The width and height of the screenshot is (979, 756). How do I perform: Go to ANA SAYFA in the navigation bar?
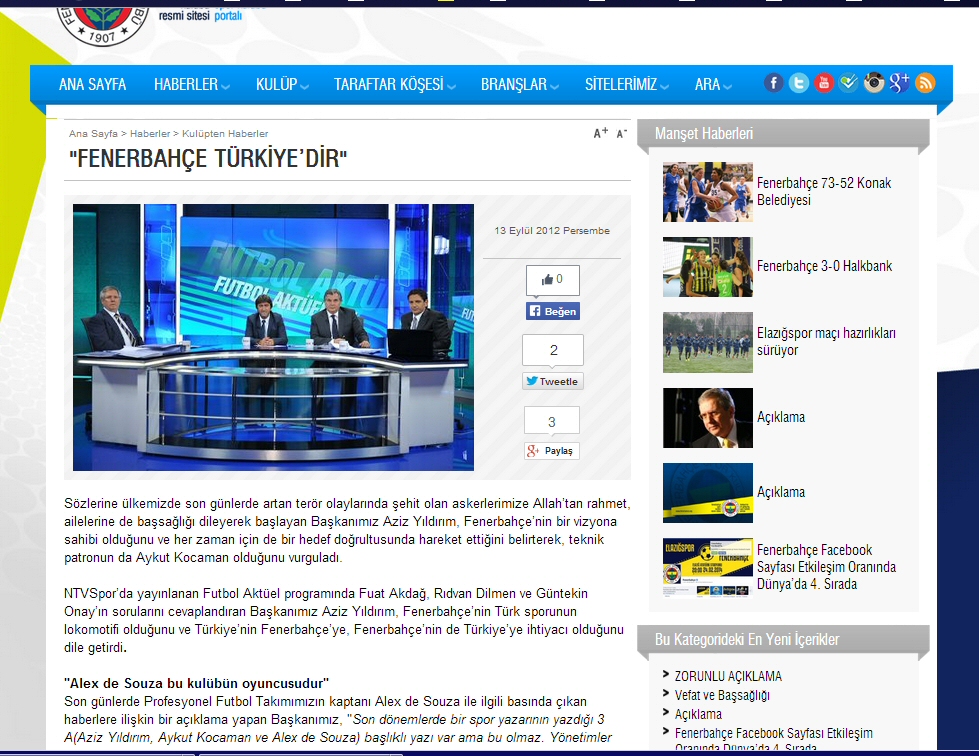(x=92, y=85)
